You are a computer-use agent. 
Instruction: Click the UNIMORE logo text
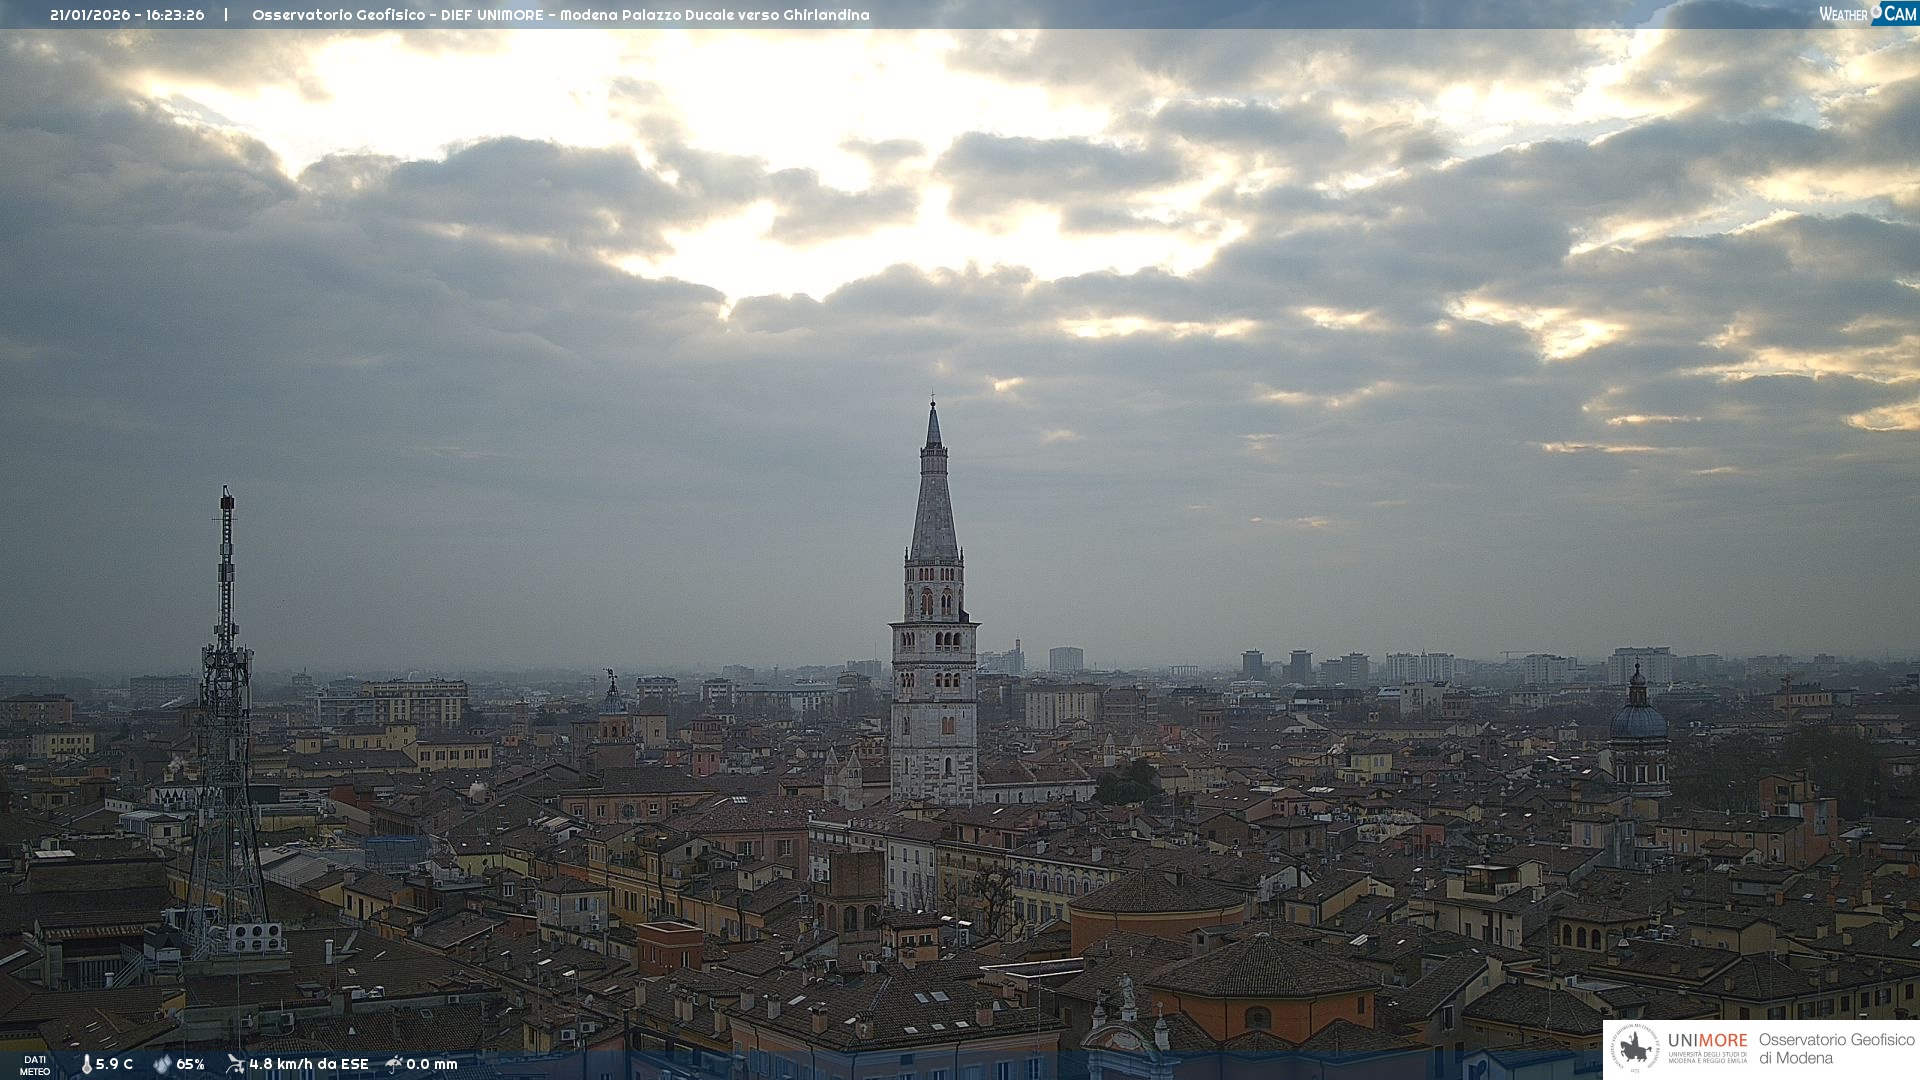1707,1041
